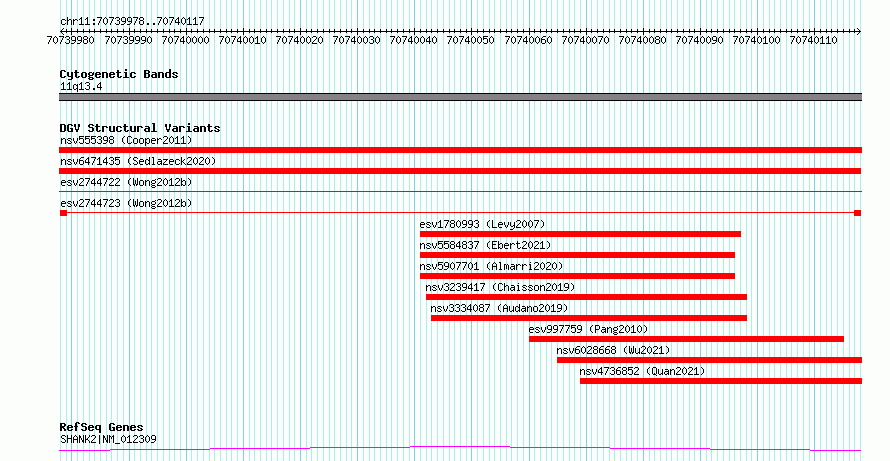Click ruler position 70740110
The width and height of the screenshot is (890, 461).
pos(814,40)
